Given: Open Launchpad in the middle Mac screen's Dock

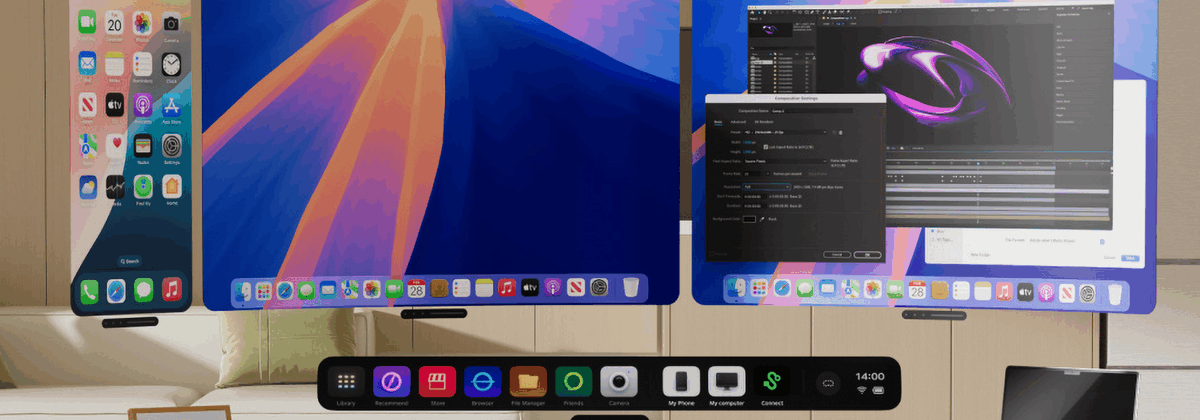Looking at the screenshot, I should [263, 290].
